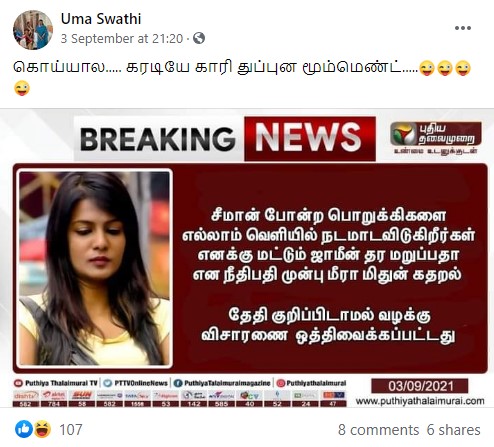Click the YouTube icon beside Puthiya Thalaimurai TV

click(x=18, y=383)
